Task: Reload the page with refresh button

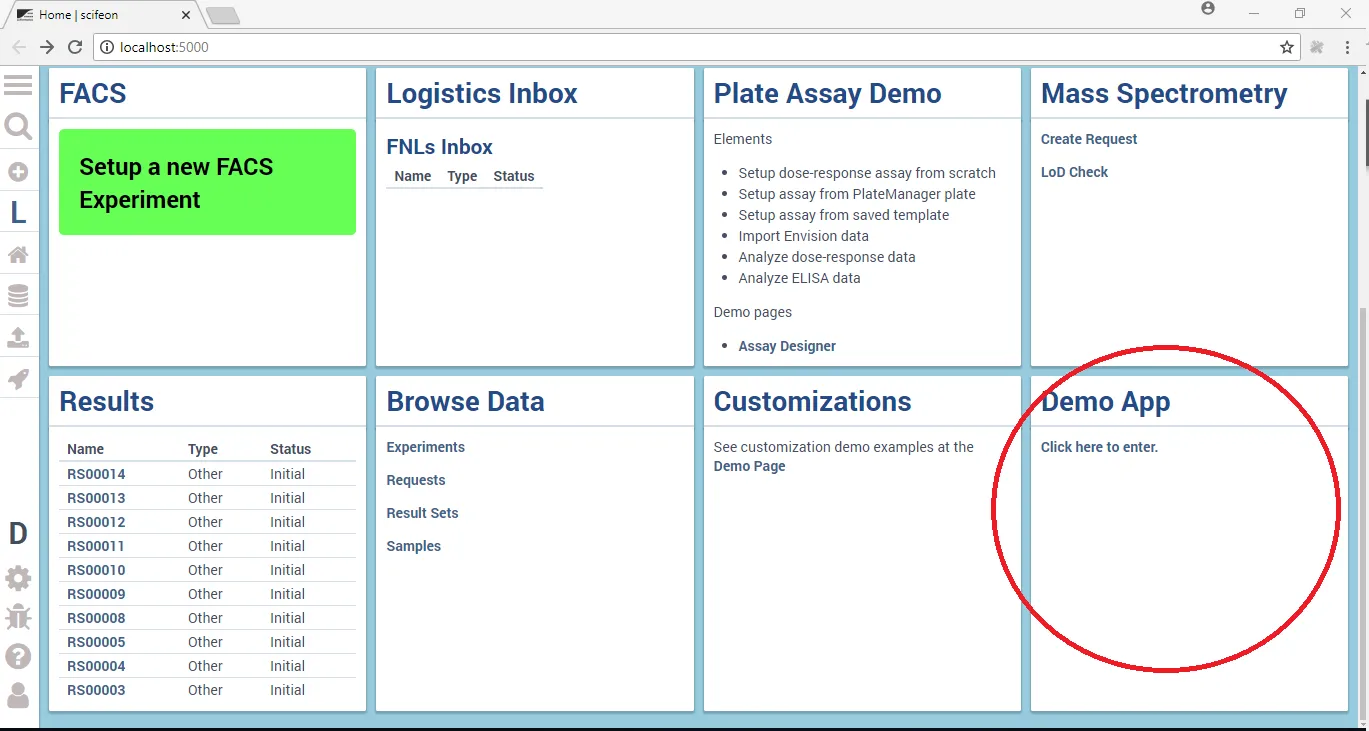Action: pyautogui.click(x=75, y=47)
